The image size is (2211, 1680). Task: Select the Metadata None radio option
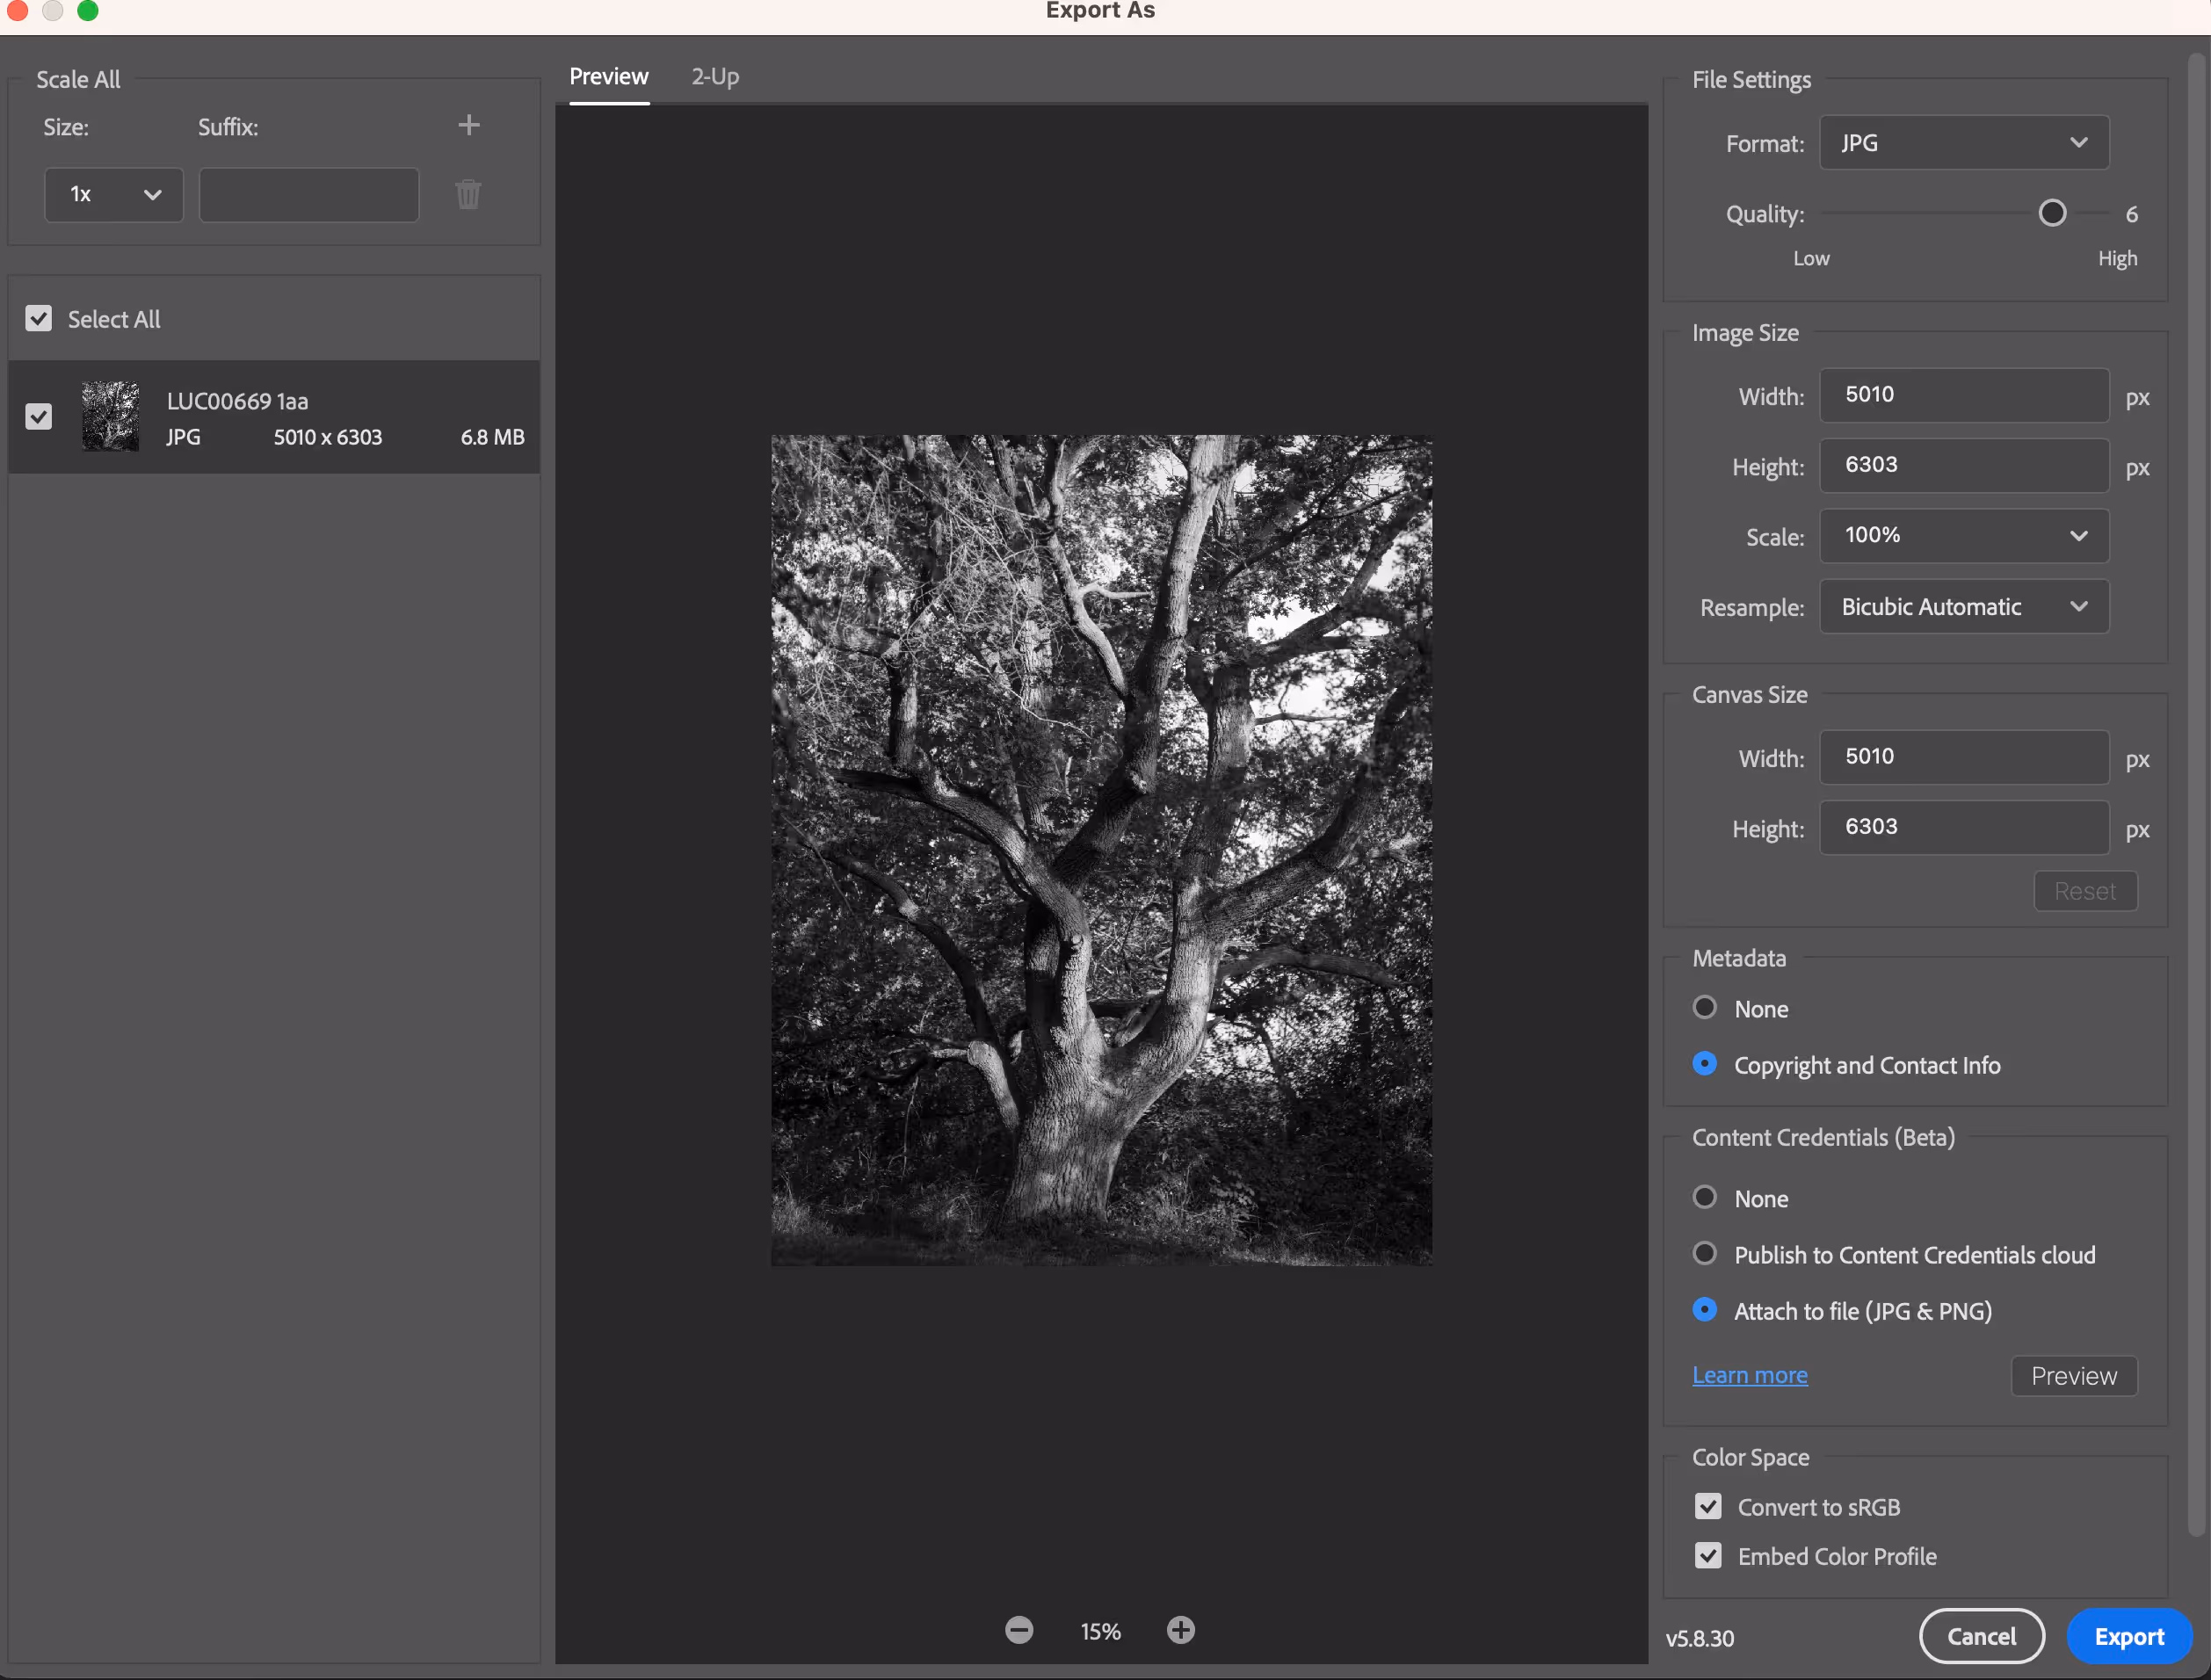[1705, 1008]
